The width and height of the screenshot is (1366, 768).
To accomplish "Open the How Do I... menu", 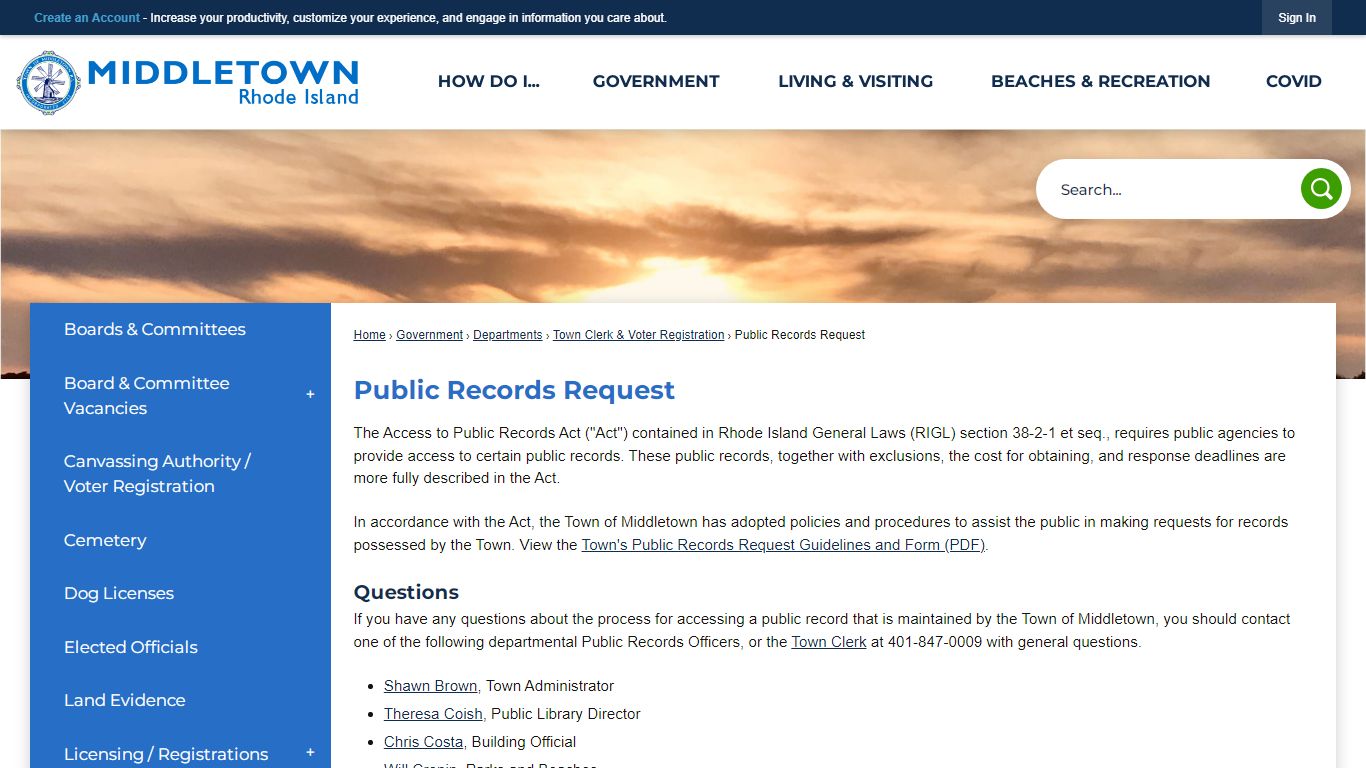I will [x=488, y=82].
